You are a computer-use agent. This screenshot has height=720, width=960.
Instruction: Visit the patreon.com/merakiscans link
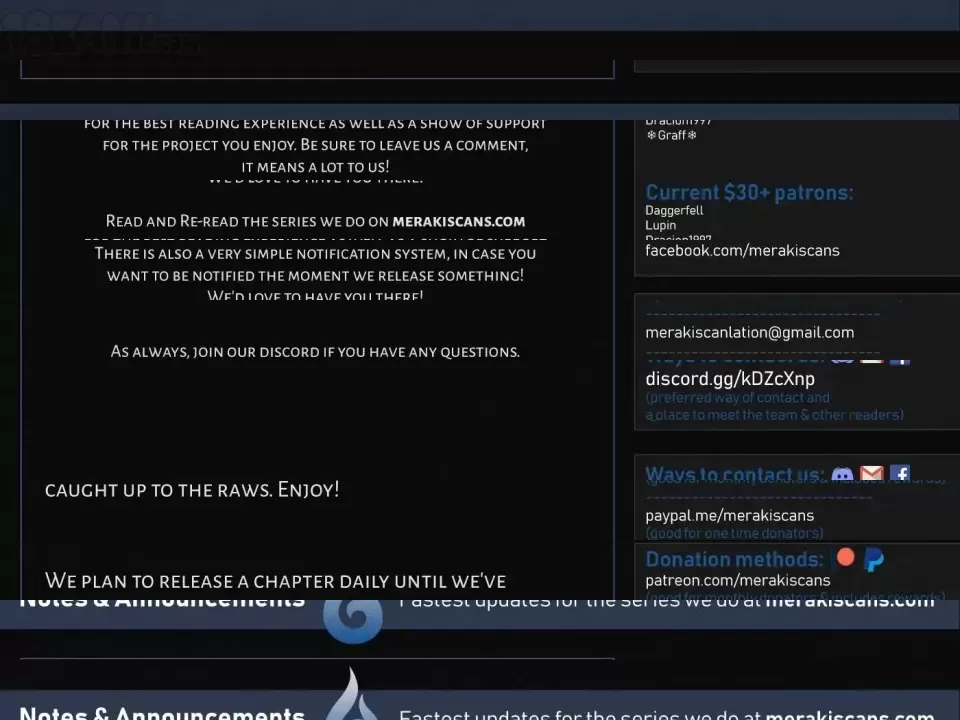(x=737, y=580)
